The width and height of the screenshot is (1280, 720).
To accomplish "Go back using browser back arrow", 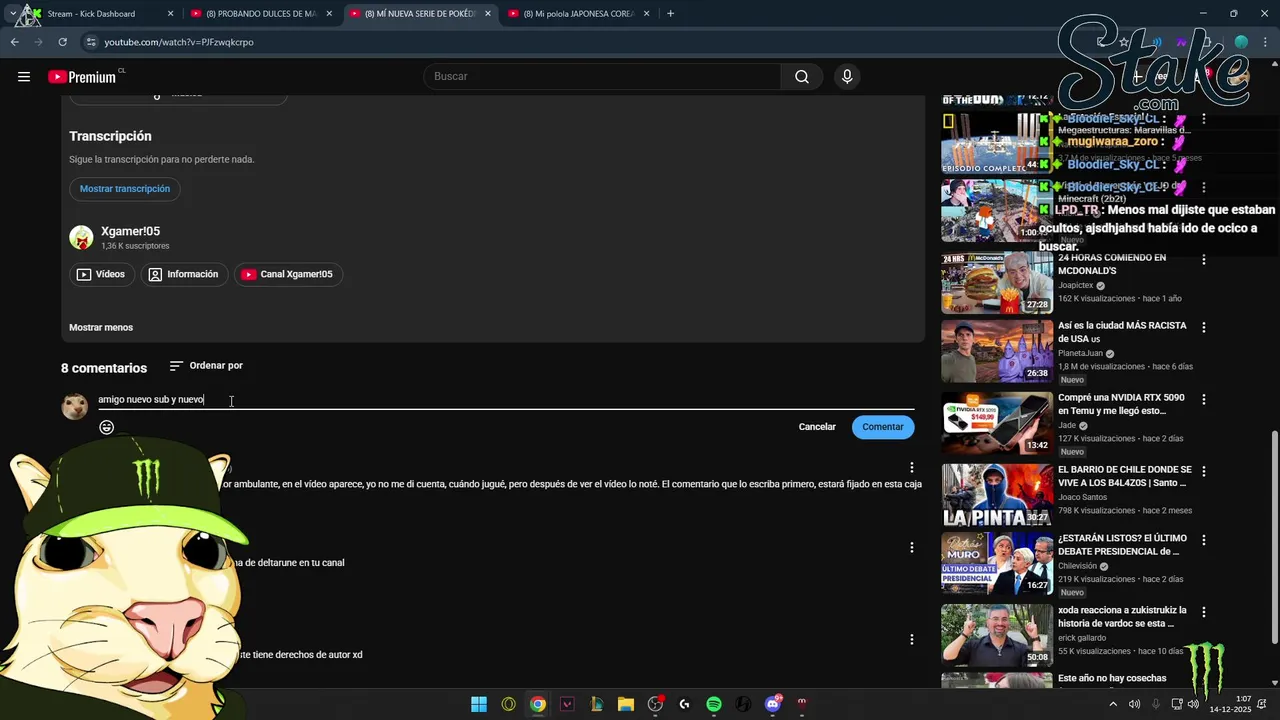I will (15, 42).
